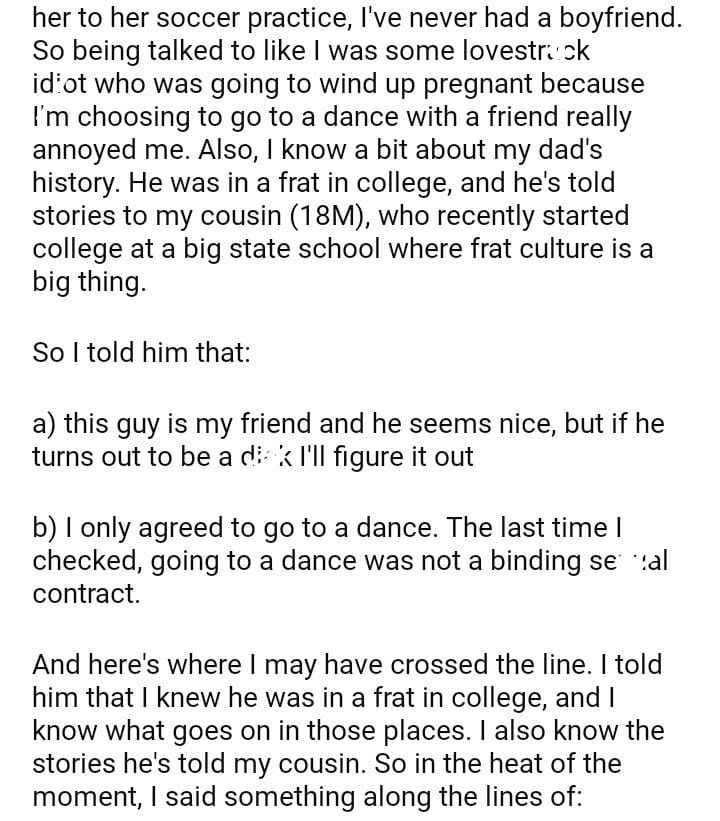Click the phrase "big state school"
This screenshot has width=720, height=821.
pos(284,249)
